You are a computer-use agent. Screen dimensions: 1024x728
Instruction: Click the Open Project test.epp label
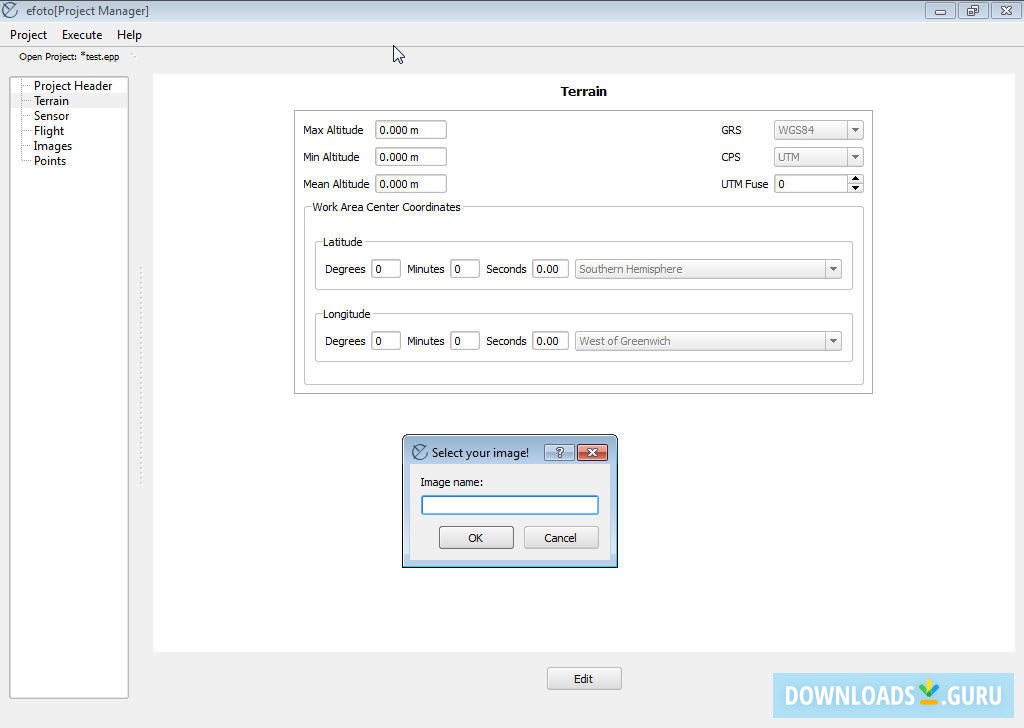point(69,57)
